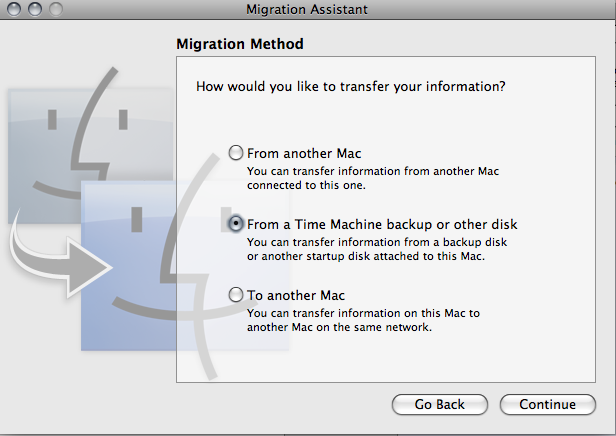Click the "Migration Assistant" window title
Image resolution: width=616 pixels, height=436 pixels.
(x=307, y=10)
